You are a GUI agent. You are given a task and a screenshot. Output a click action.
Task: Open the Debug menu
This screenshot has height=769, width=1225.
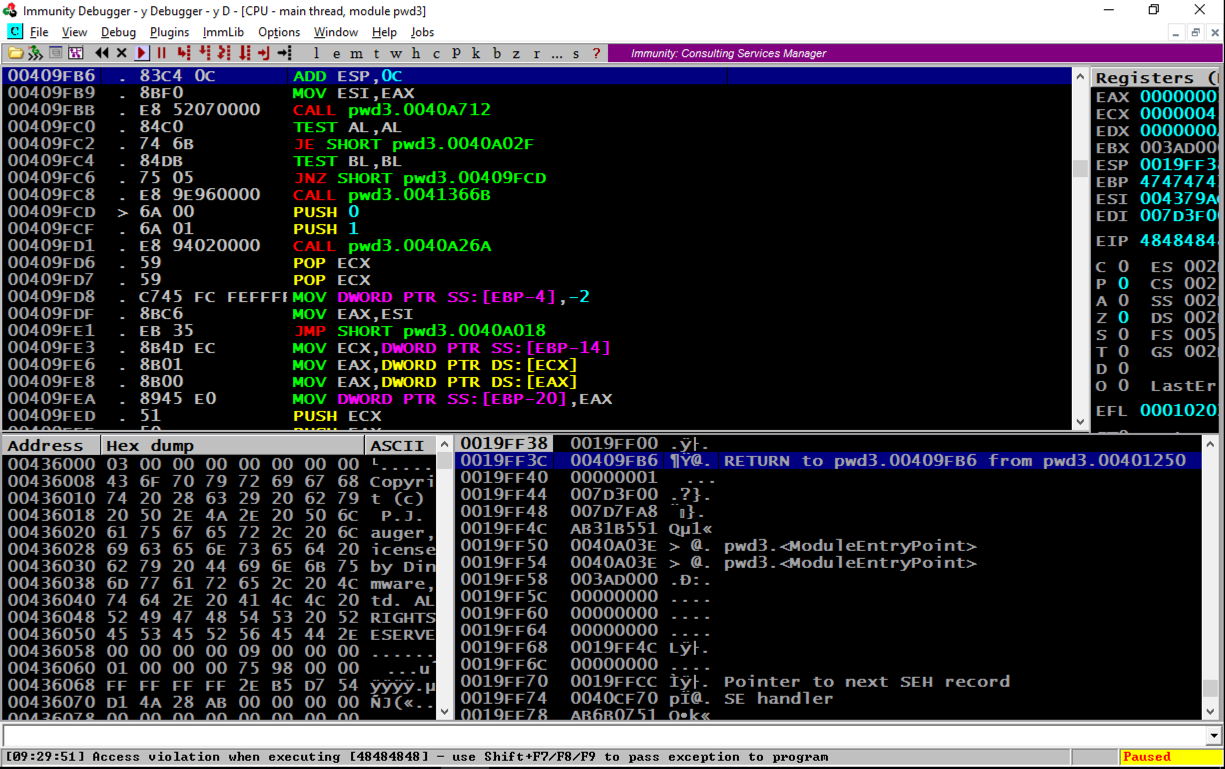(118, 32)
